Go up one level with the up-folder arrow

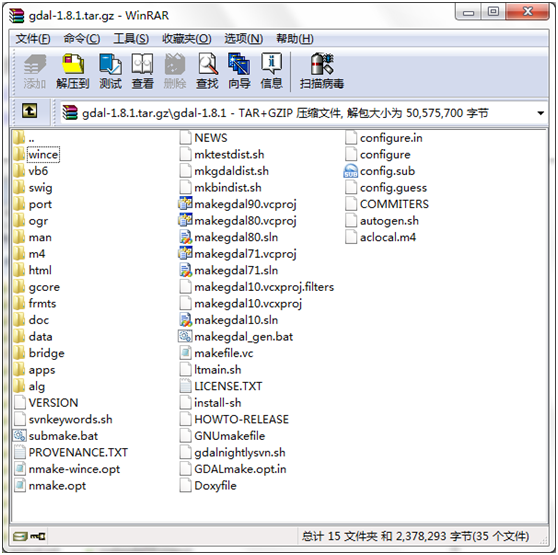pos(30,111)
